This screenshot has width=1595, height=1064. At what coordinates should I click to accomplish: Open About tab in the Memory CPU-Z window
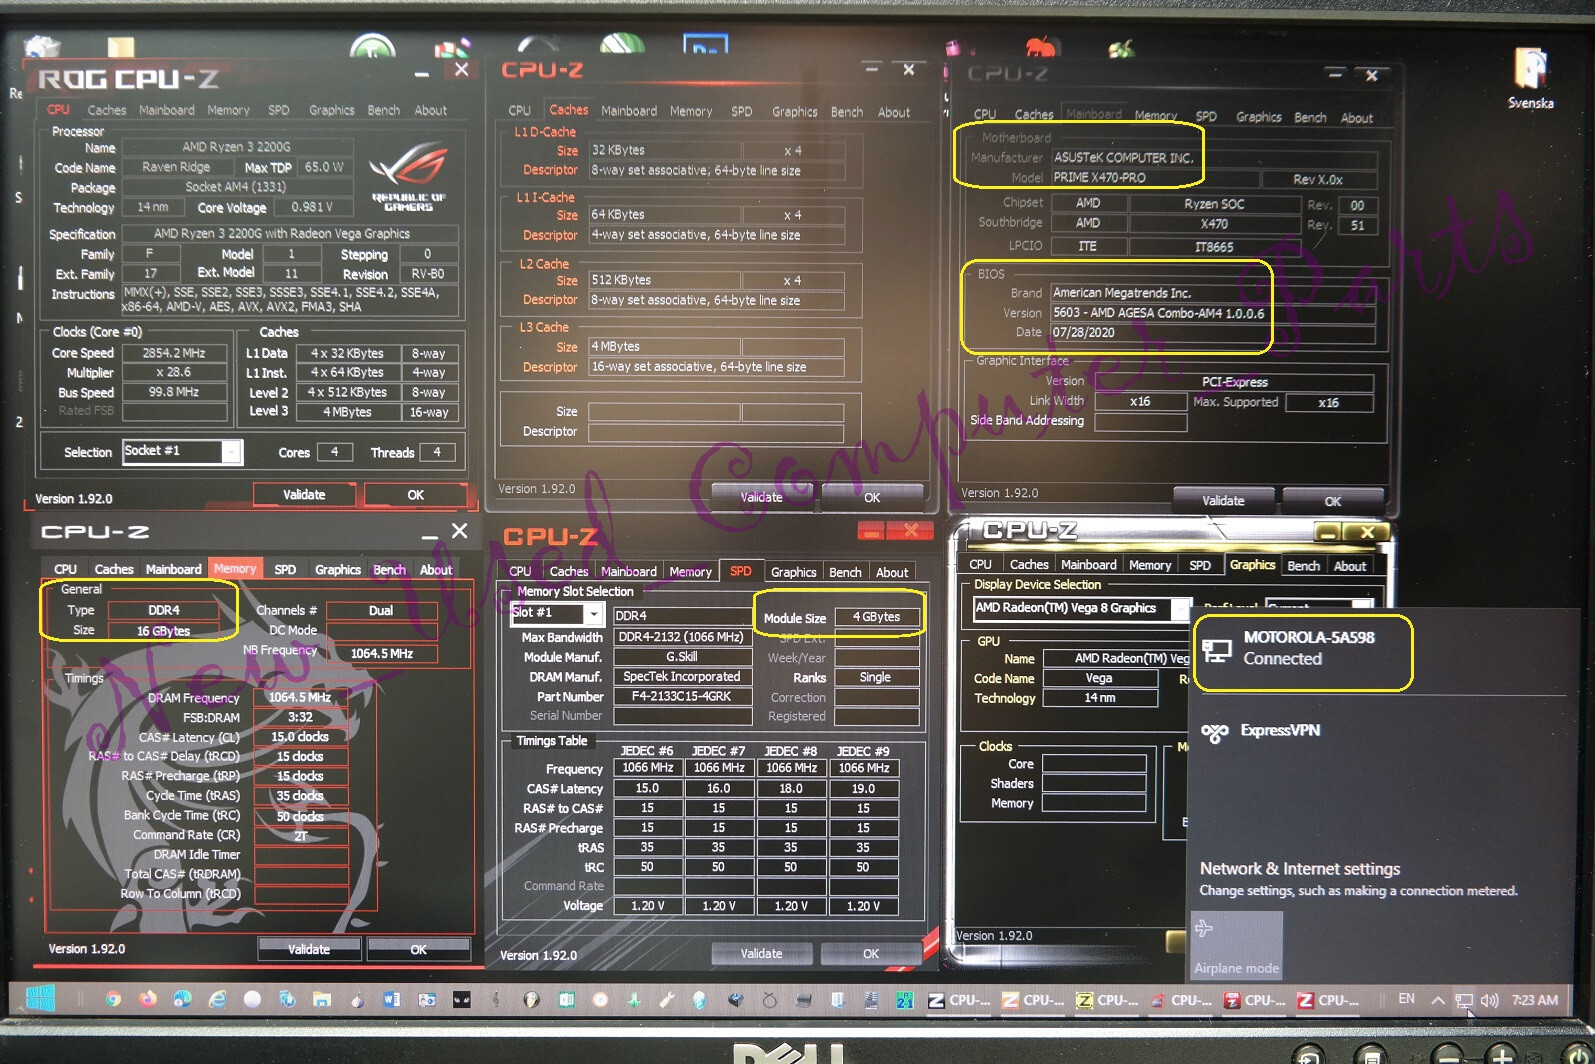[x=436, y=570]
